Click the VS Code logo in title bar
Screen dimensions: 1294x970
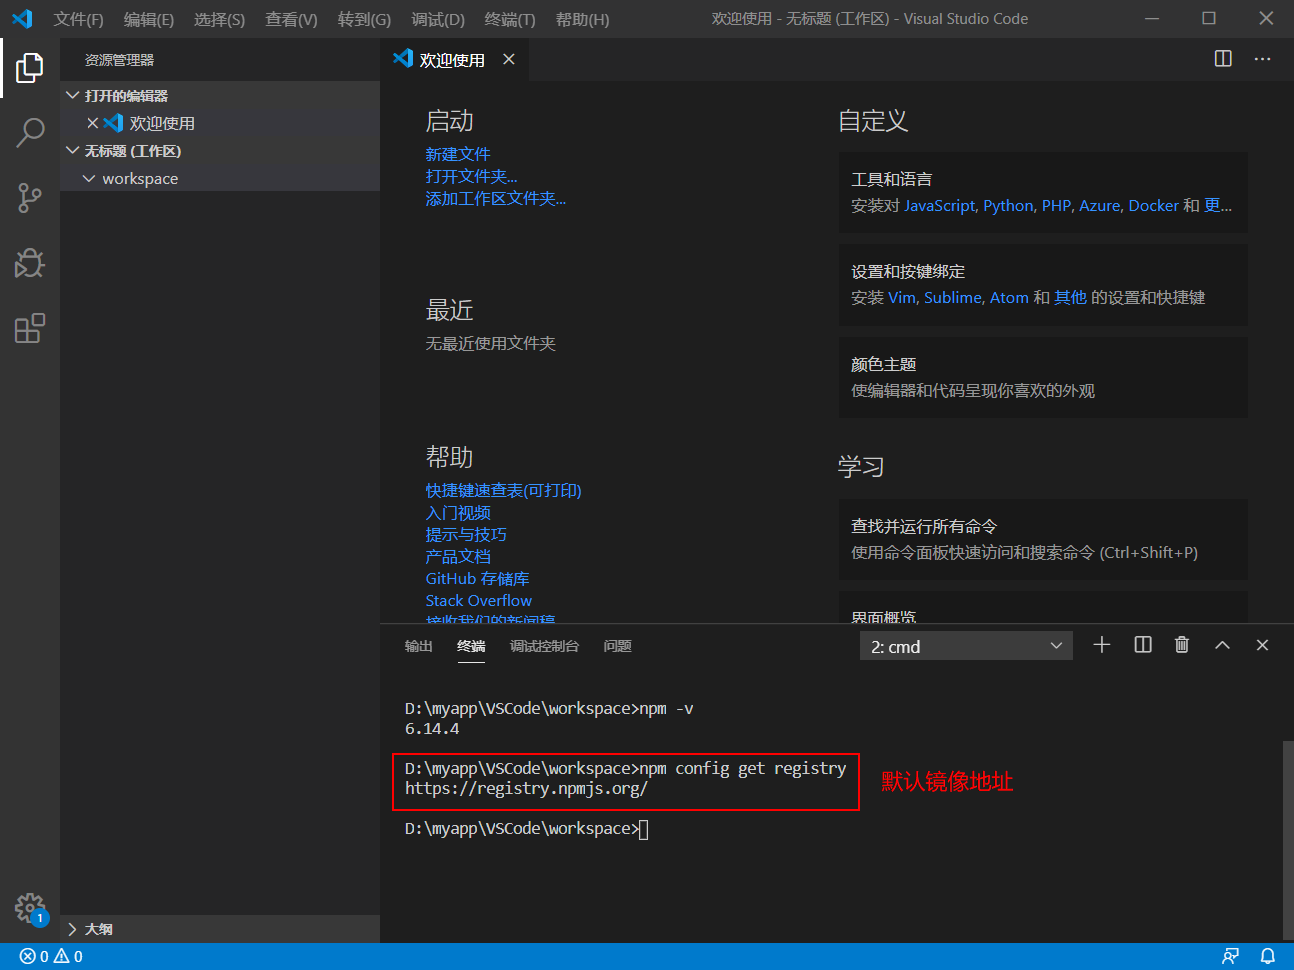pyautogui.click(x=22, y=19)
